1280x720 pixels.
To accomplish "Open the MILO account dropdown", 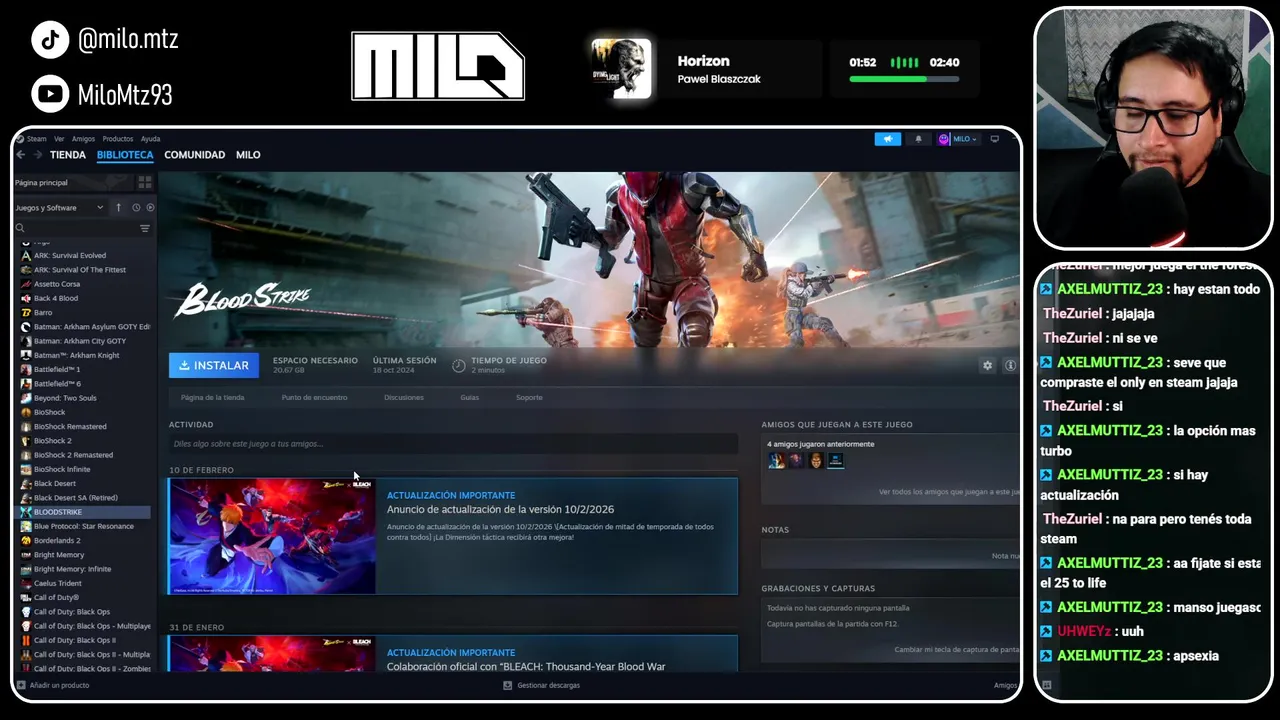I will coord(958,139).
